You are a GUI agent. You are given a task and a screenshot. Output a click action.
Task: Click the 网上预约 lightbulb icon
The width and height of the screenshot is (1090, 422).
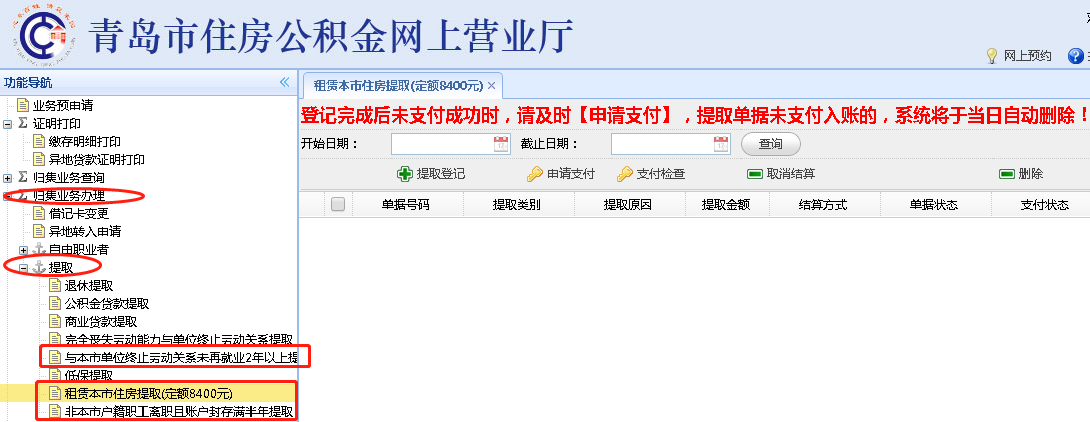[992, 56]
